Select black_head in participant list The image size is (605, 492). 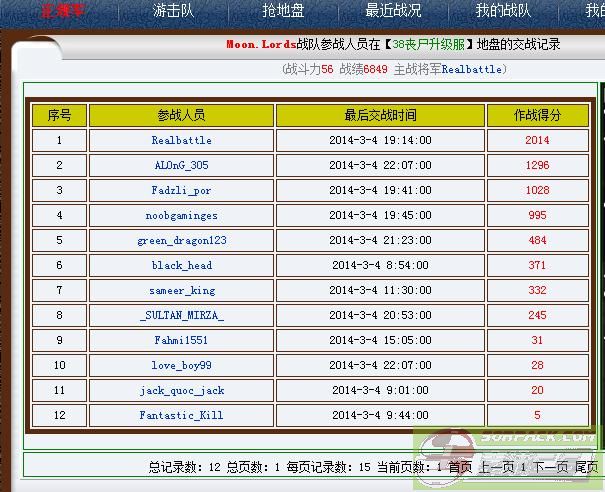pyautogui.click(x=181, y=266)
